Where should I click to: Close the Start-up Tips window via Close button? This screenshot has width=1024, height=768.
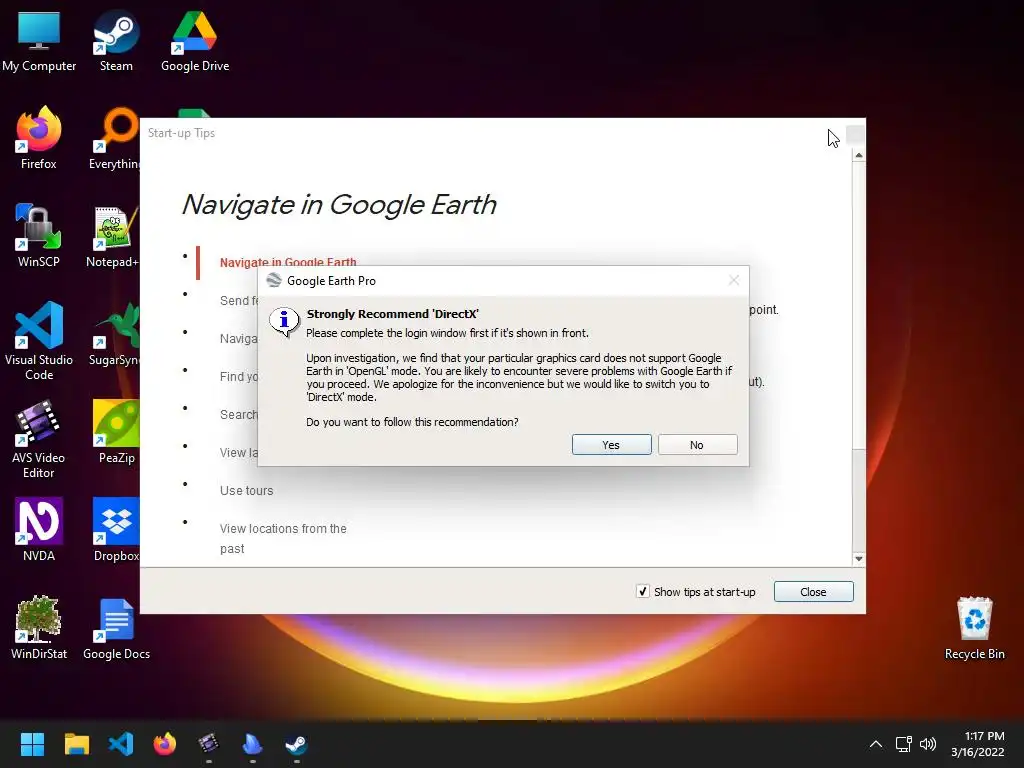[813, 592]
